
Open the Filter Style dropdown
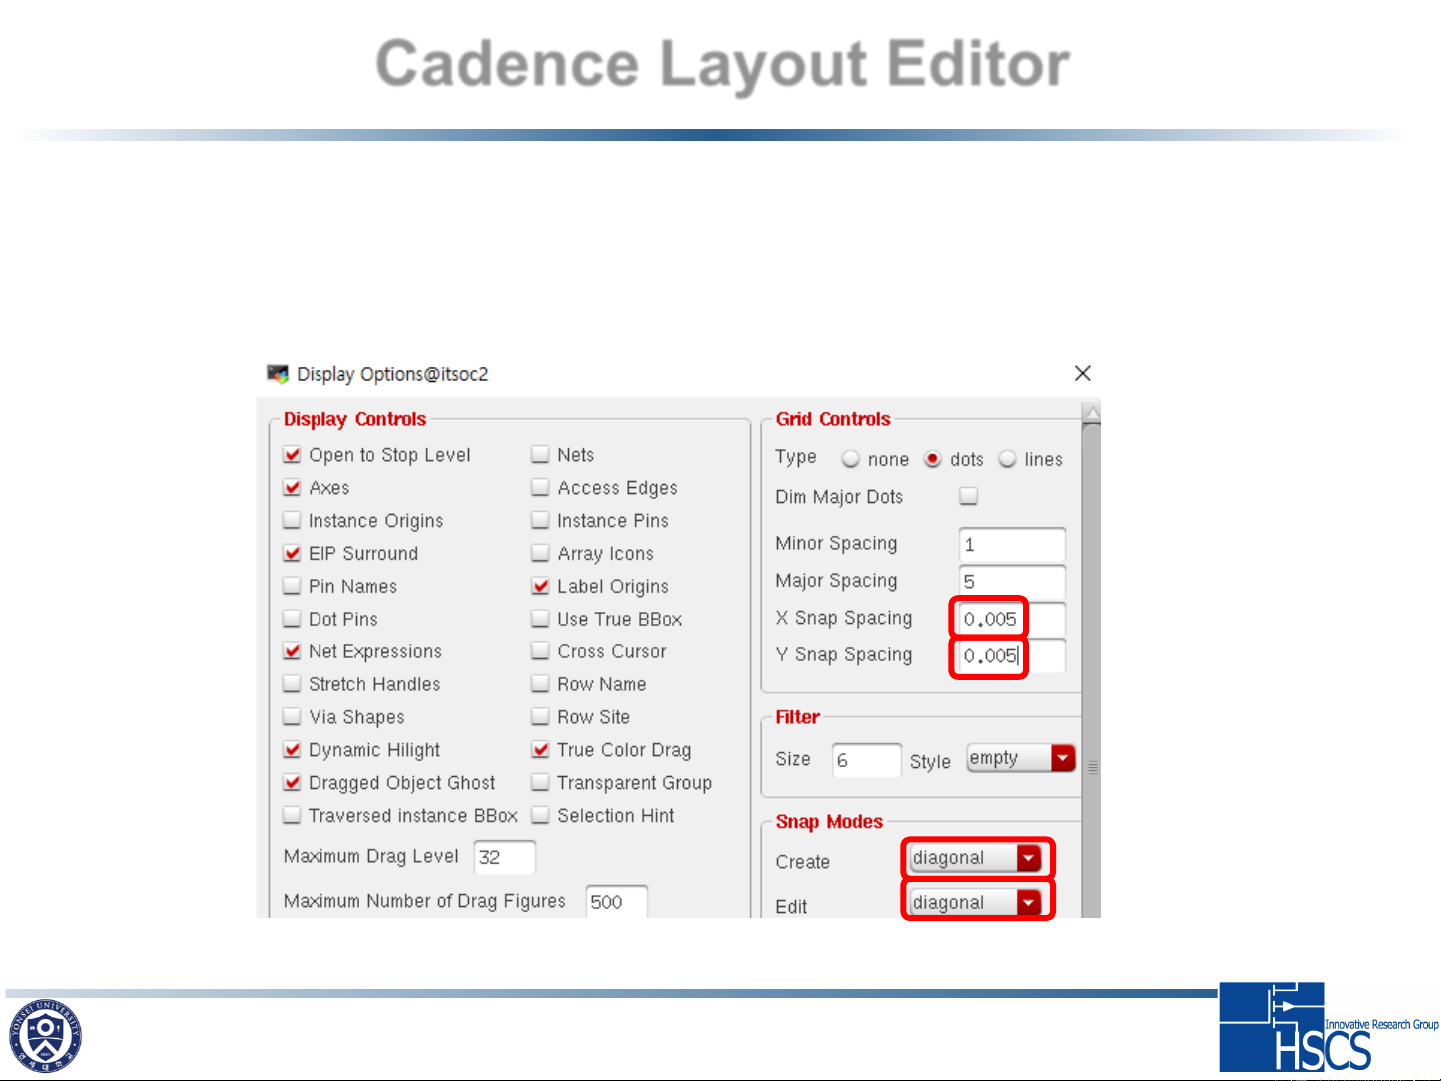click(1062, 759)
